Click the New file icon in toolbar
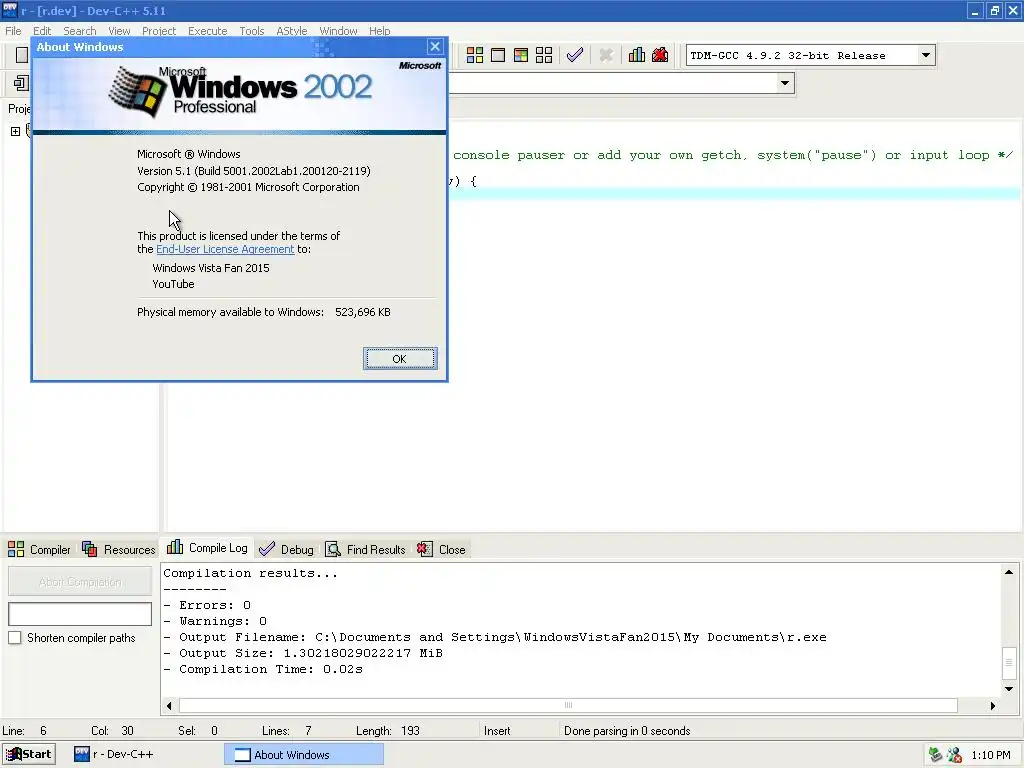This screenshot has height=768, width=1024. 22,56
